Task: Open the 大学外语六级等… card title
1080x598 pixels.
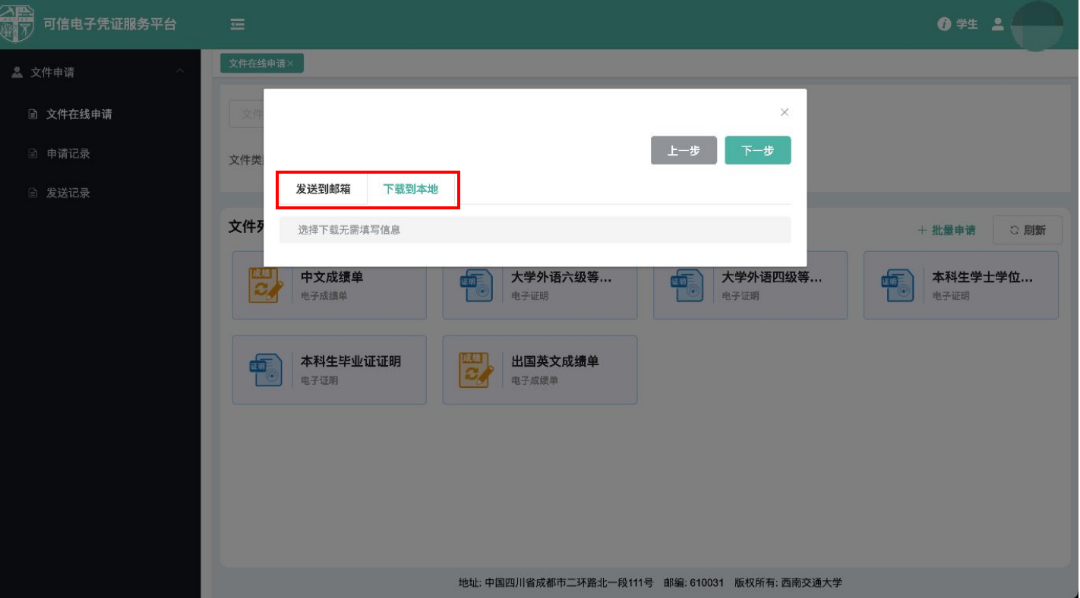Action: click(561, 278)
